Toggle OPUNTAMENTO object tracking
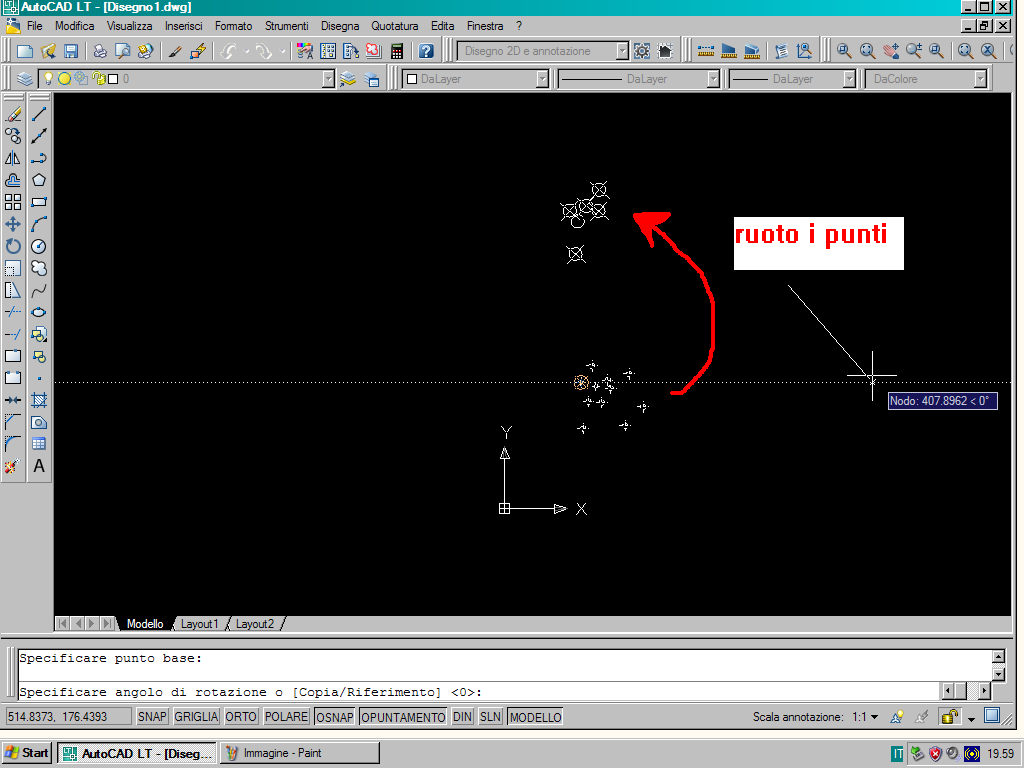 [x=403, y=717]
